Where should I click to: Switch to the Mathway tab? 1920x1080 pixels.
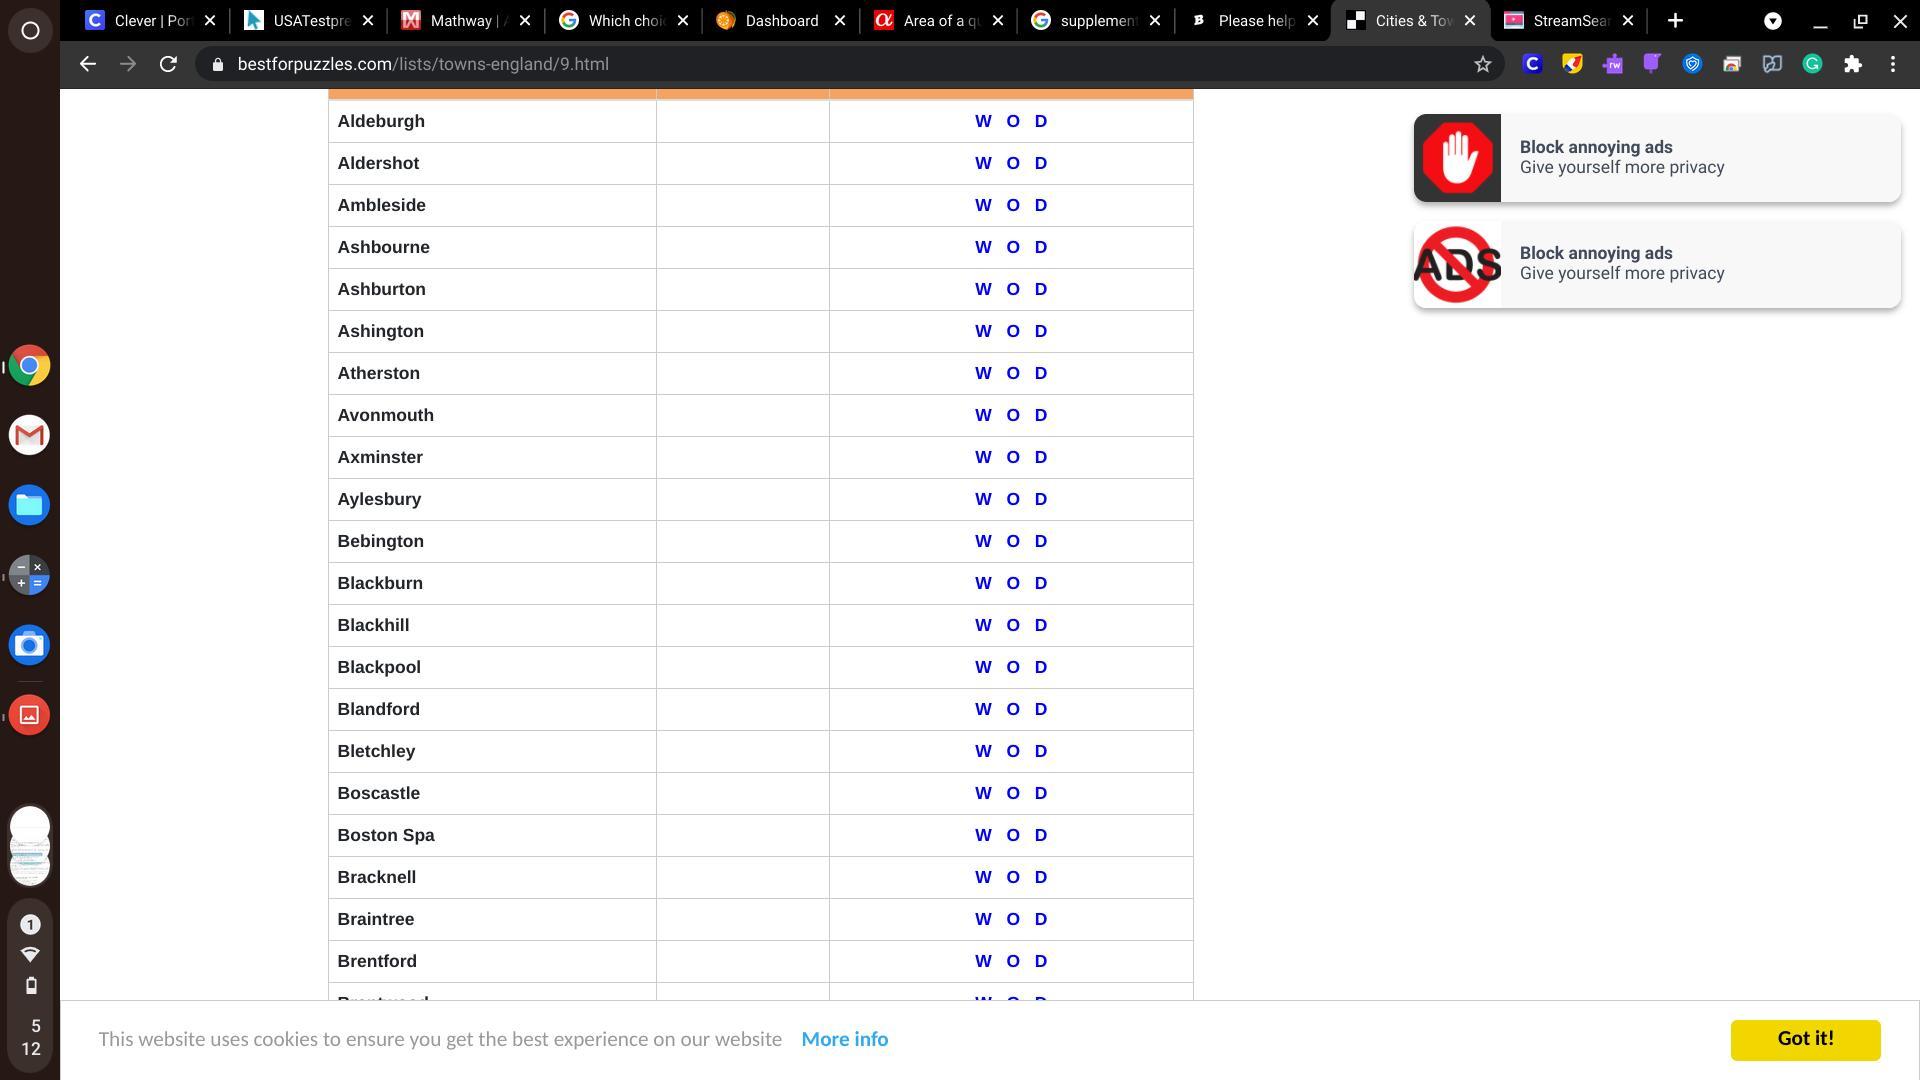(460, 20)
